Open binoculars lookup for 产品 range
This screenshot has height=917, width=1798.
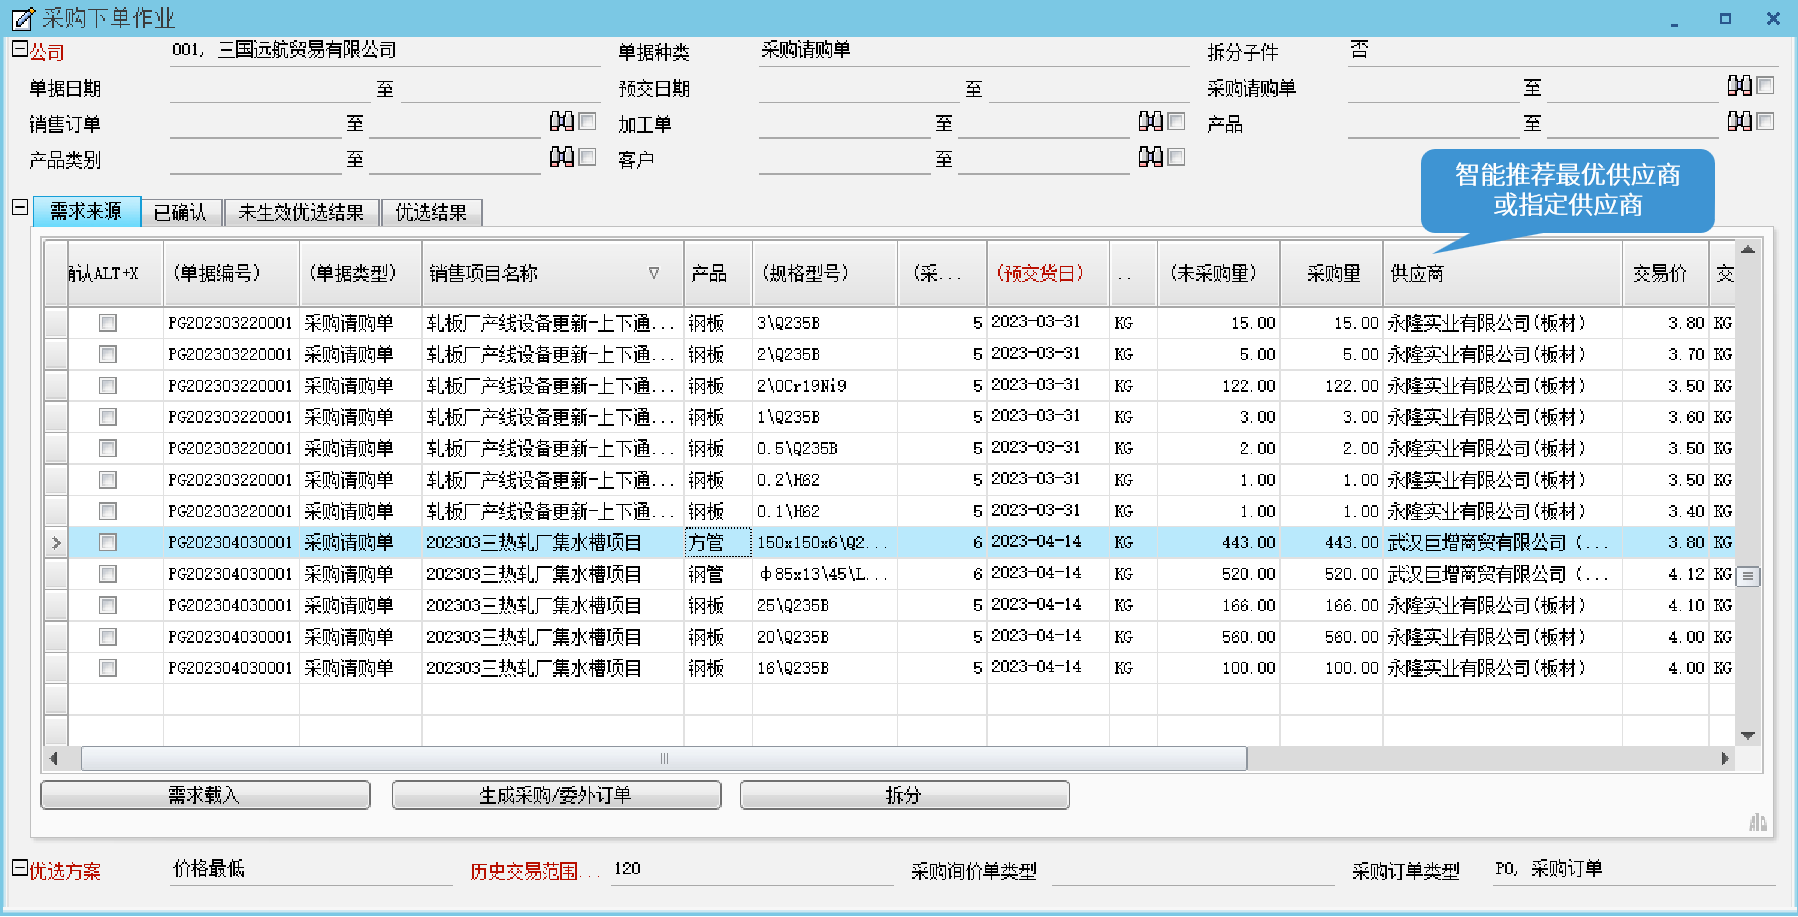point(1740,122)
